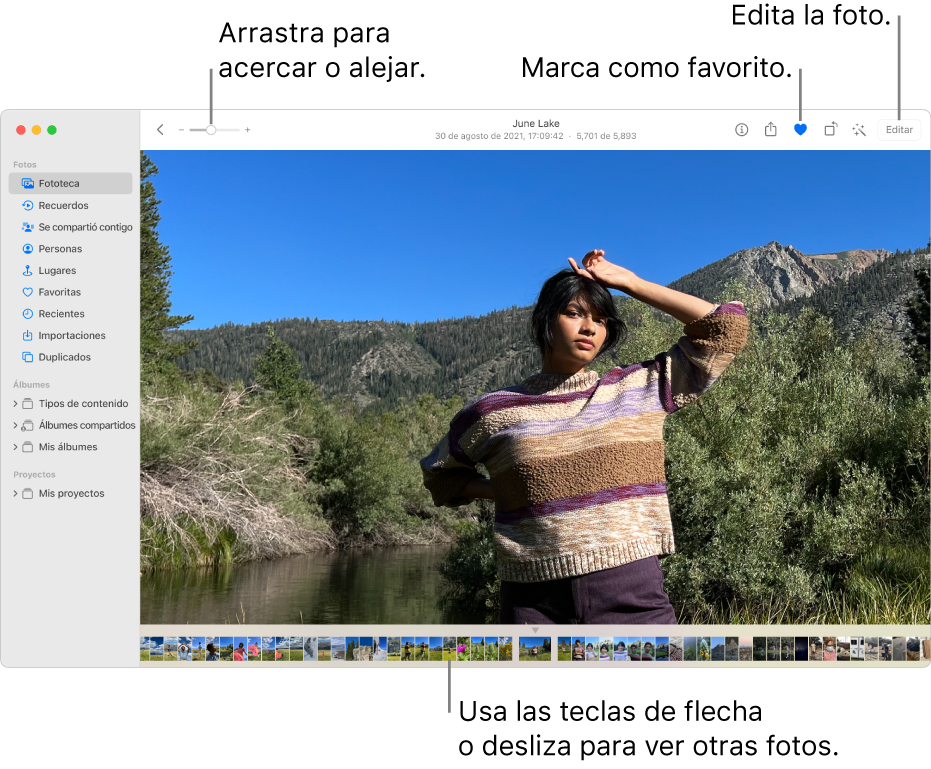Click the Editar button
Image resolution: width=931 pixels, height=769 pixels.
point(899,130)
